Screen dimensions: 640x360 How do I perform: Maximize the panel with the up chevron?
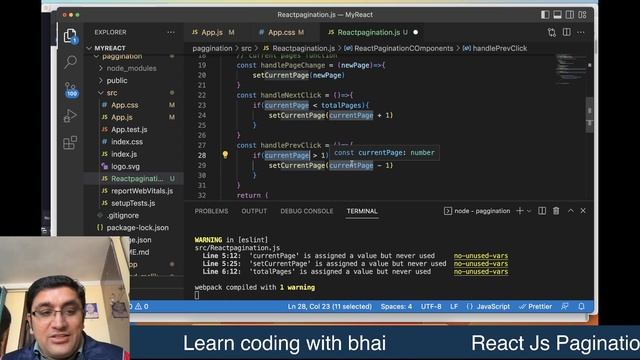pyautogui.click(x=571, y=211)
